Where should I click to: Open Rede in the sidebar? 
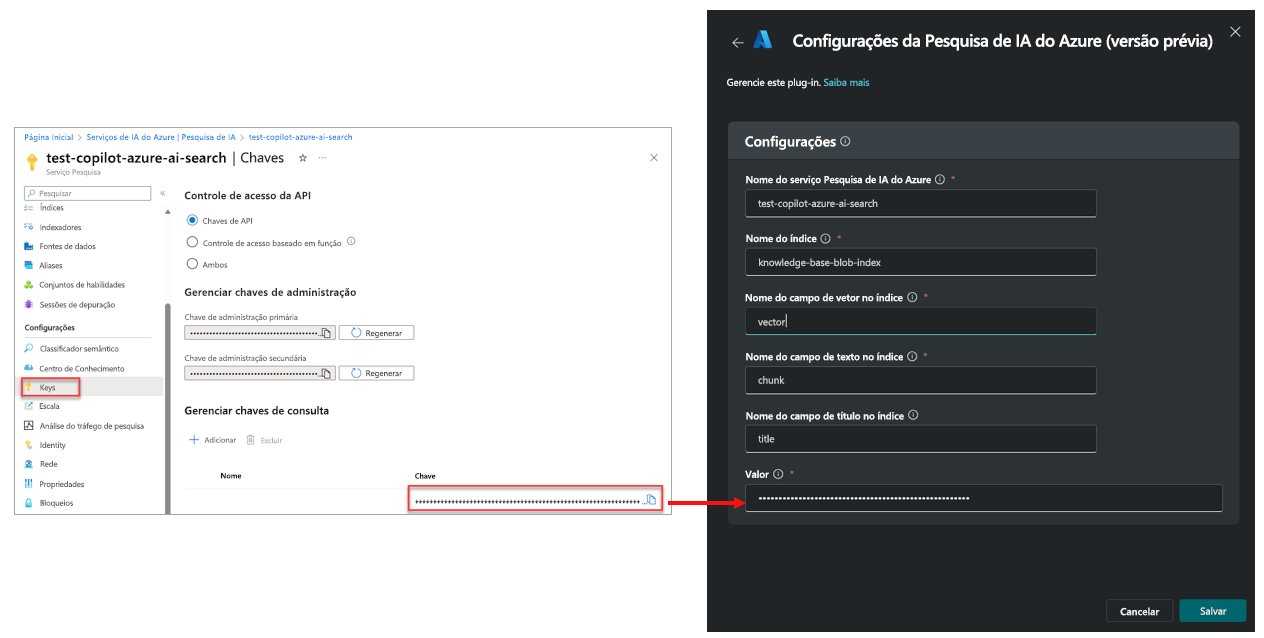(48, 464)
